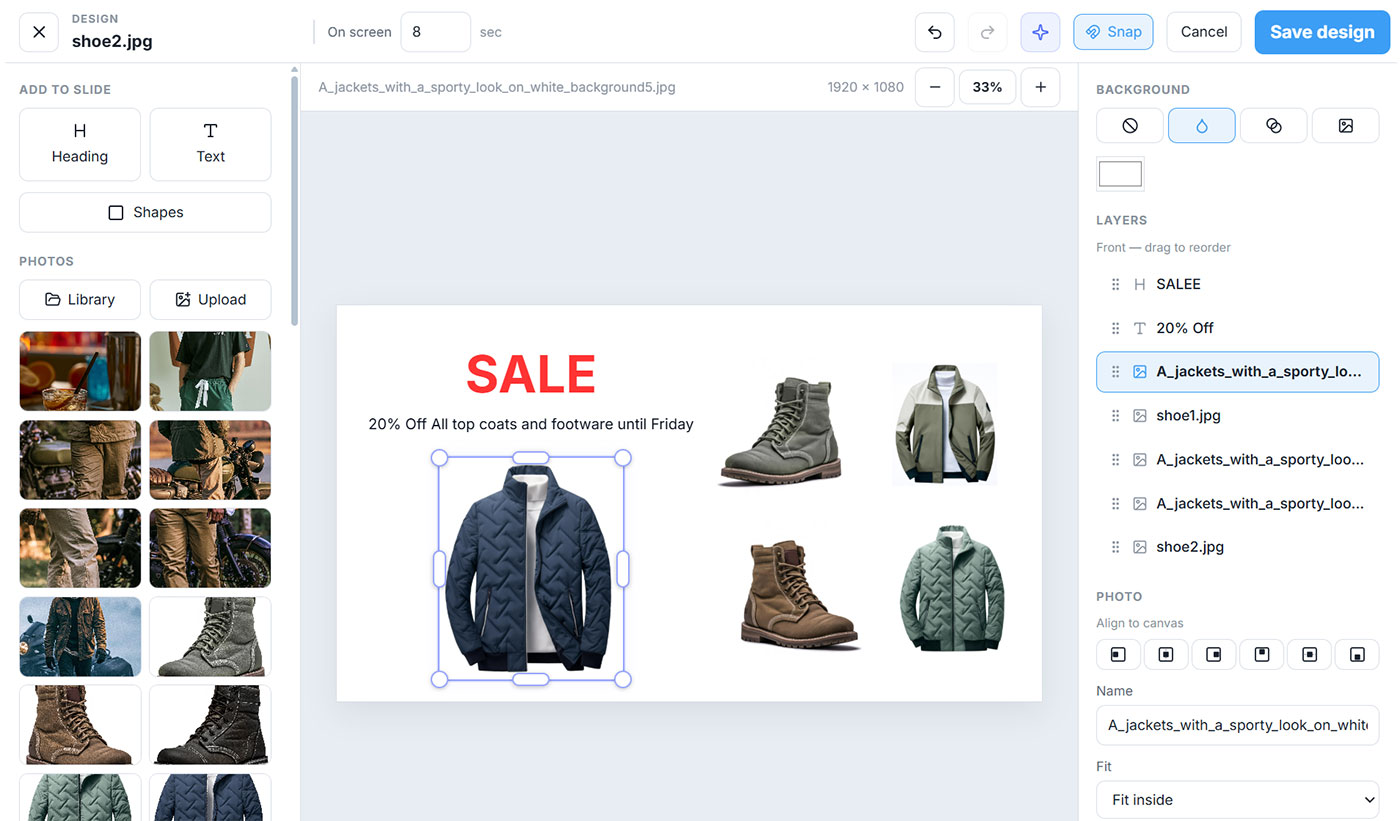Align photo to canvas horizontal center
Screen dimensions: 1400x821
tap(1166, 654)
